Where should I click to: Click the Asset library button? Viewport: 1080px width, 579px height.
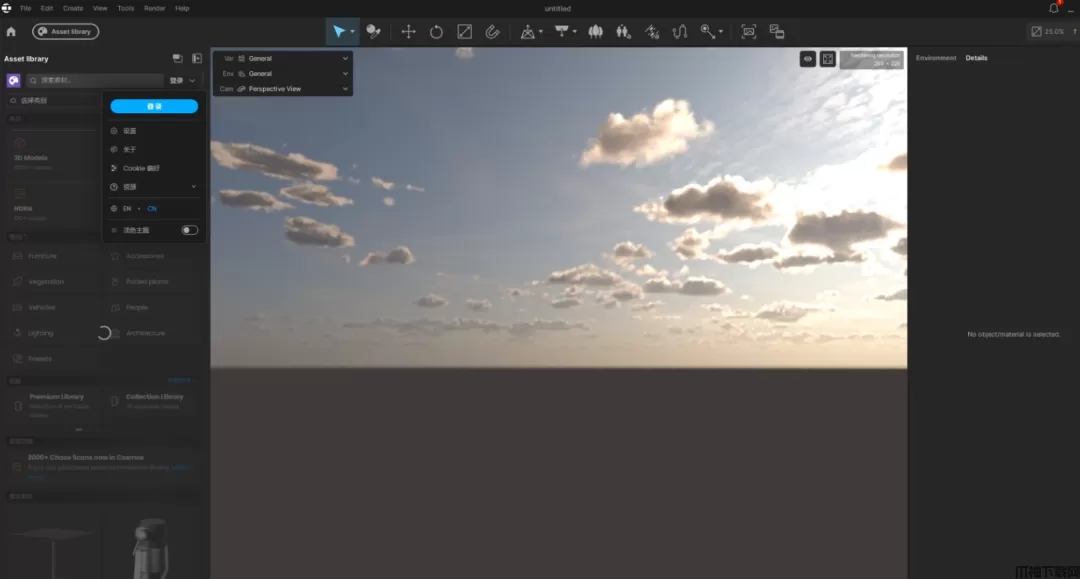[65, 32]
